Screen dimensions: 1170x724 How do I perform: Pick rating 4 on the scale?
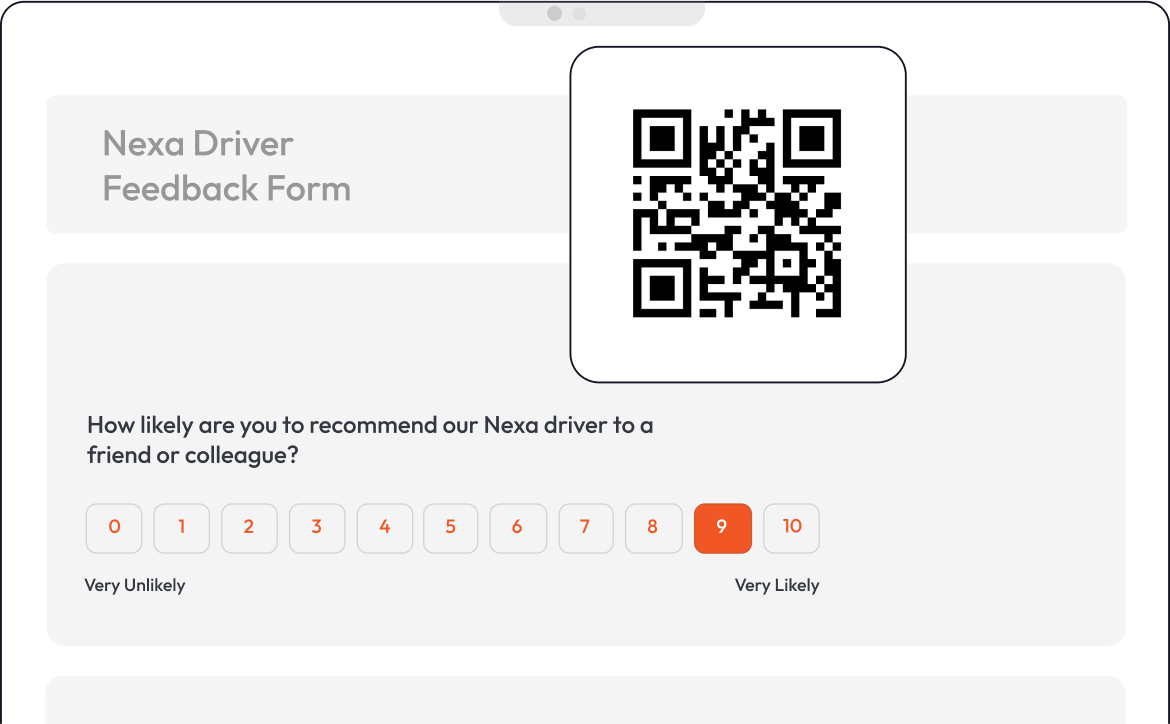[x=385, y=528]
